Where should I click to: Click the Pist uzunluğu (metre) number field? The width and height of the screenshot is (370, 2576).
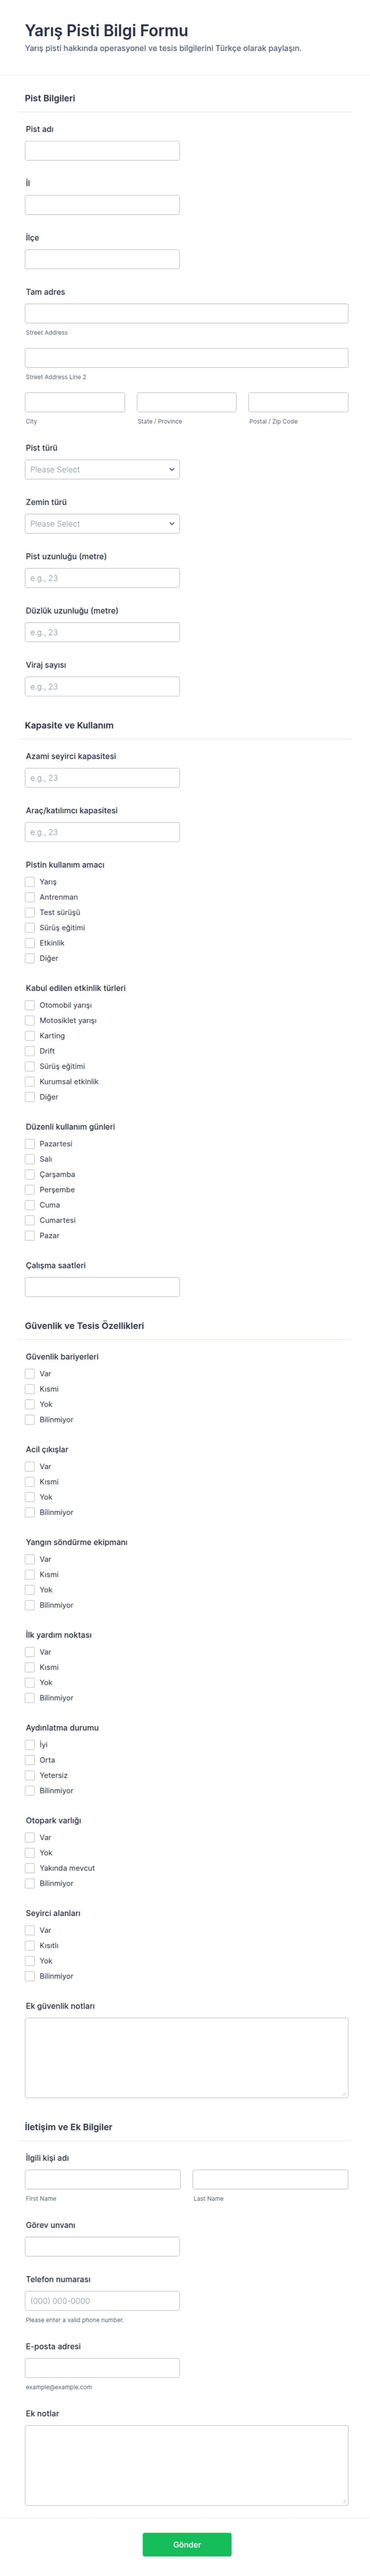point(102,578)
